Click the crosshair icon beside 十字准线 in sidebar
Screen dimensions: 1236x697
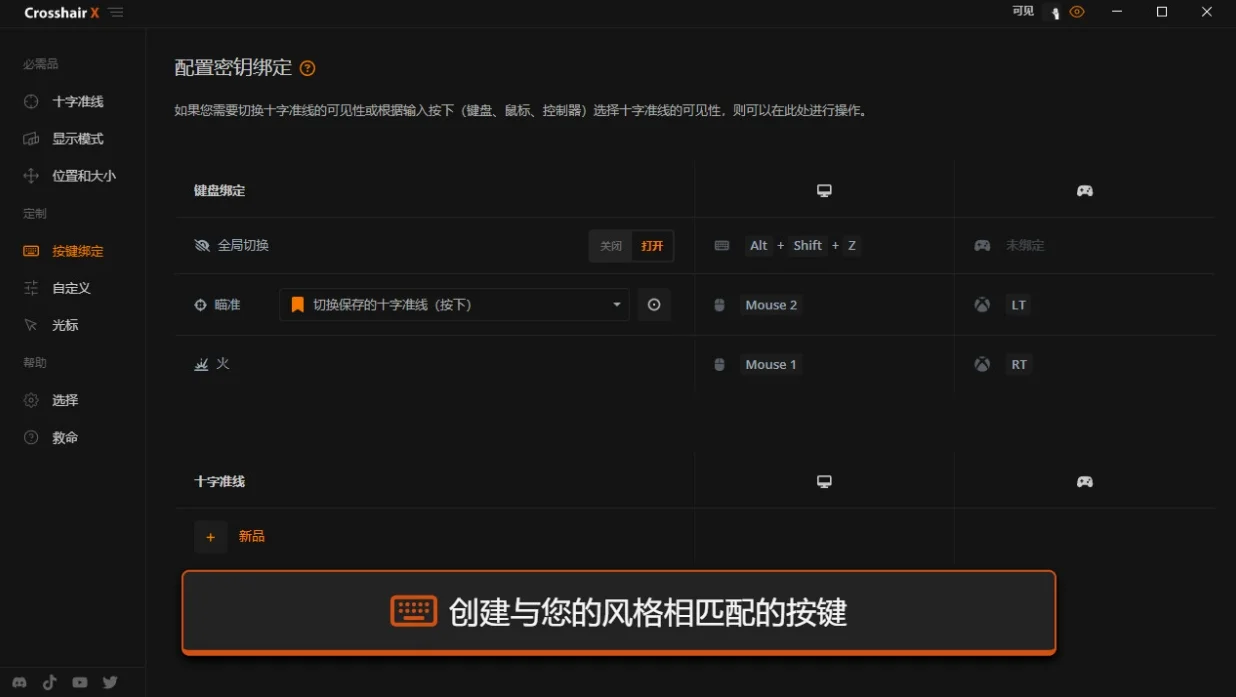pos(31,101)
